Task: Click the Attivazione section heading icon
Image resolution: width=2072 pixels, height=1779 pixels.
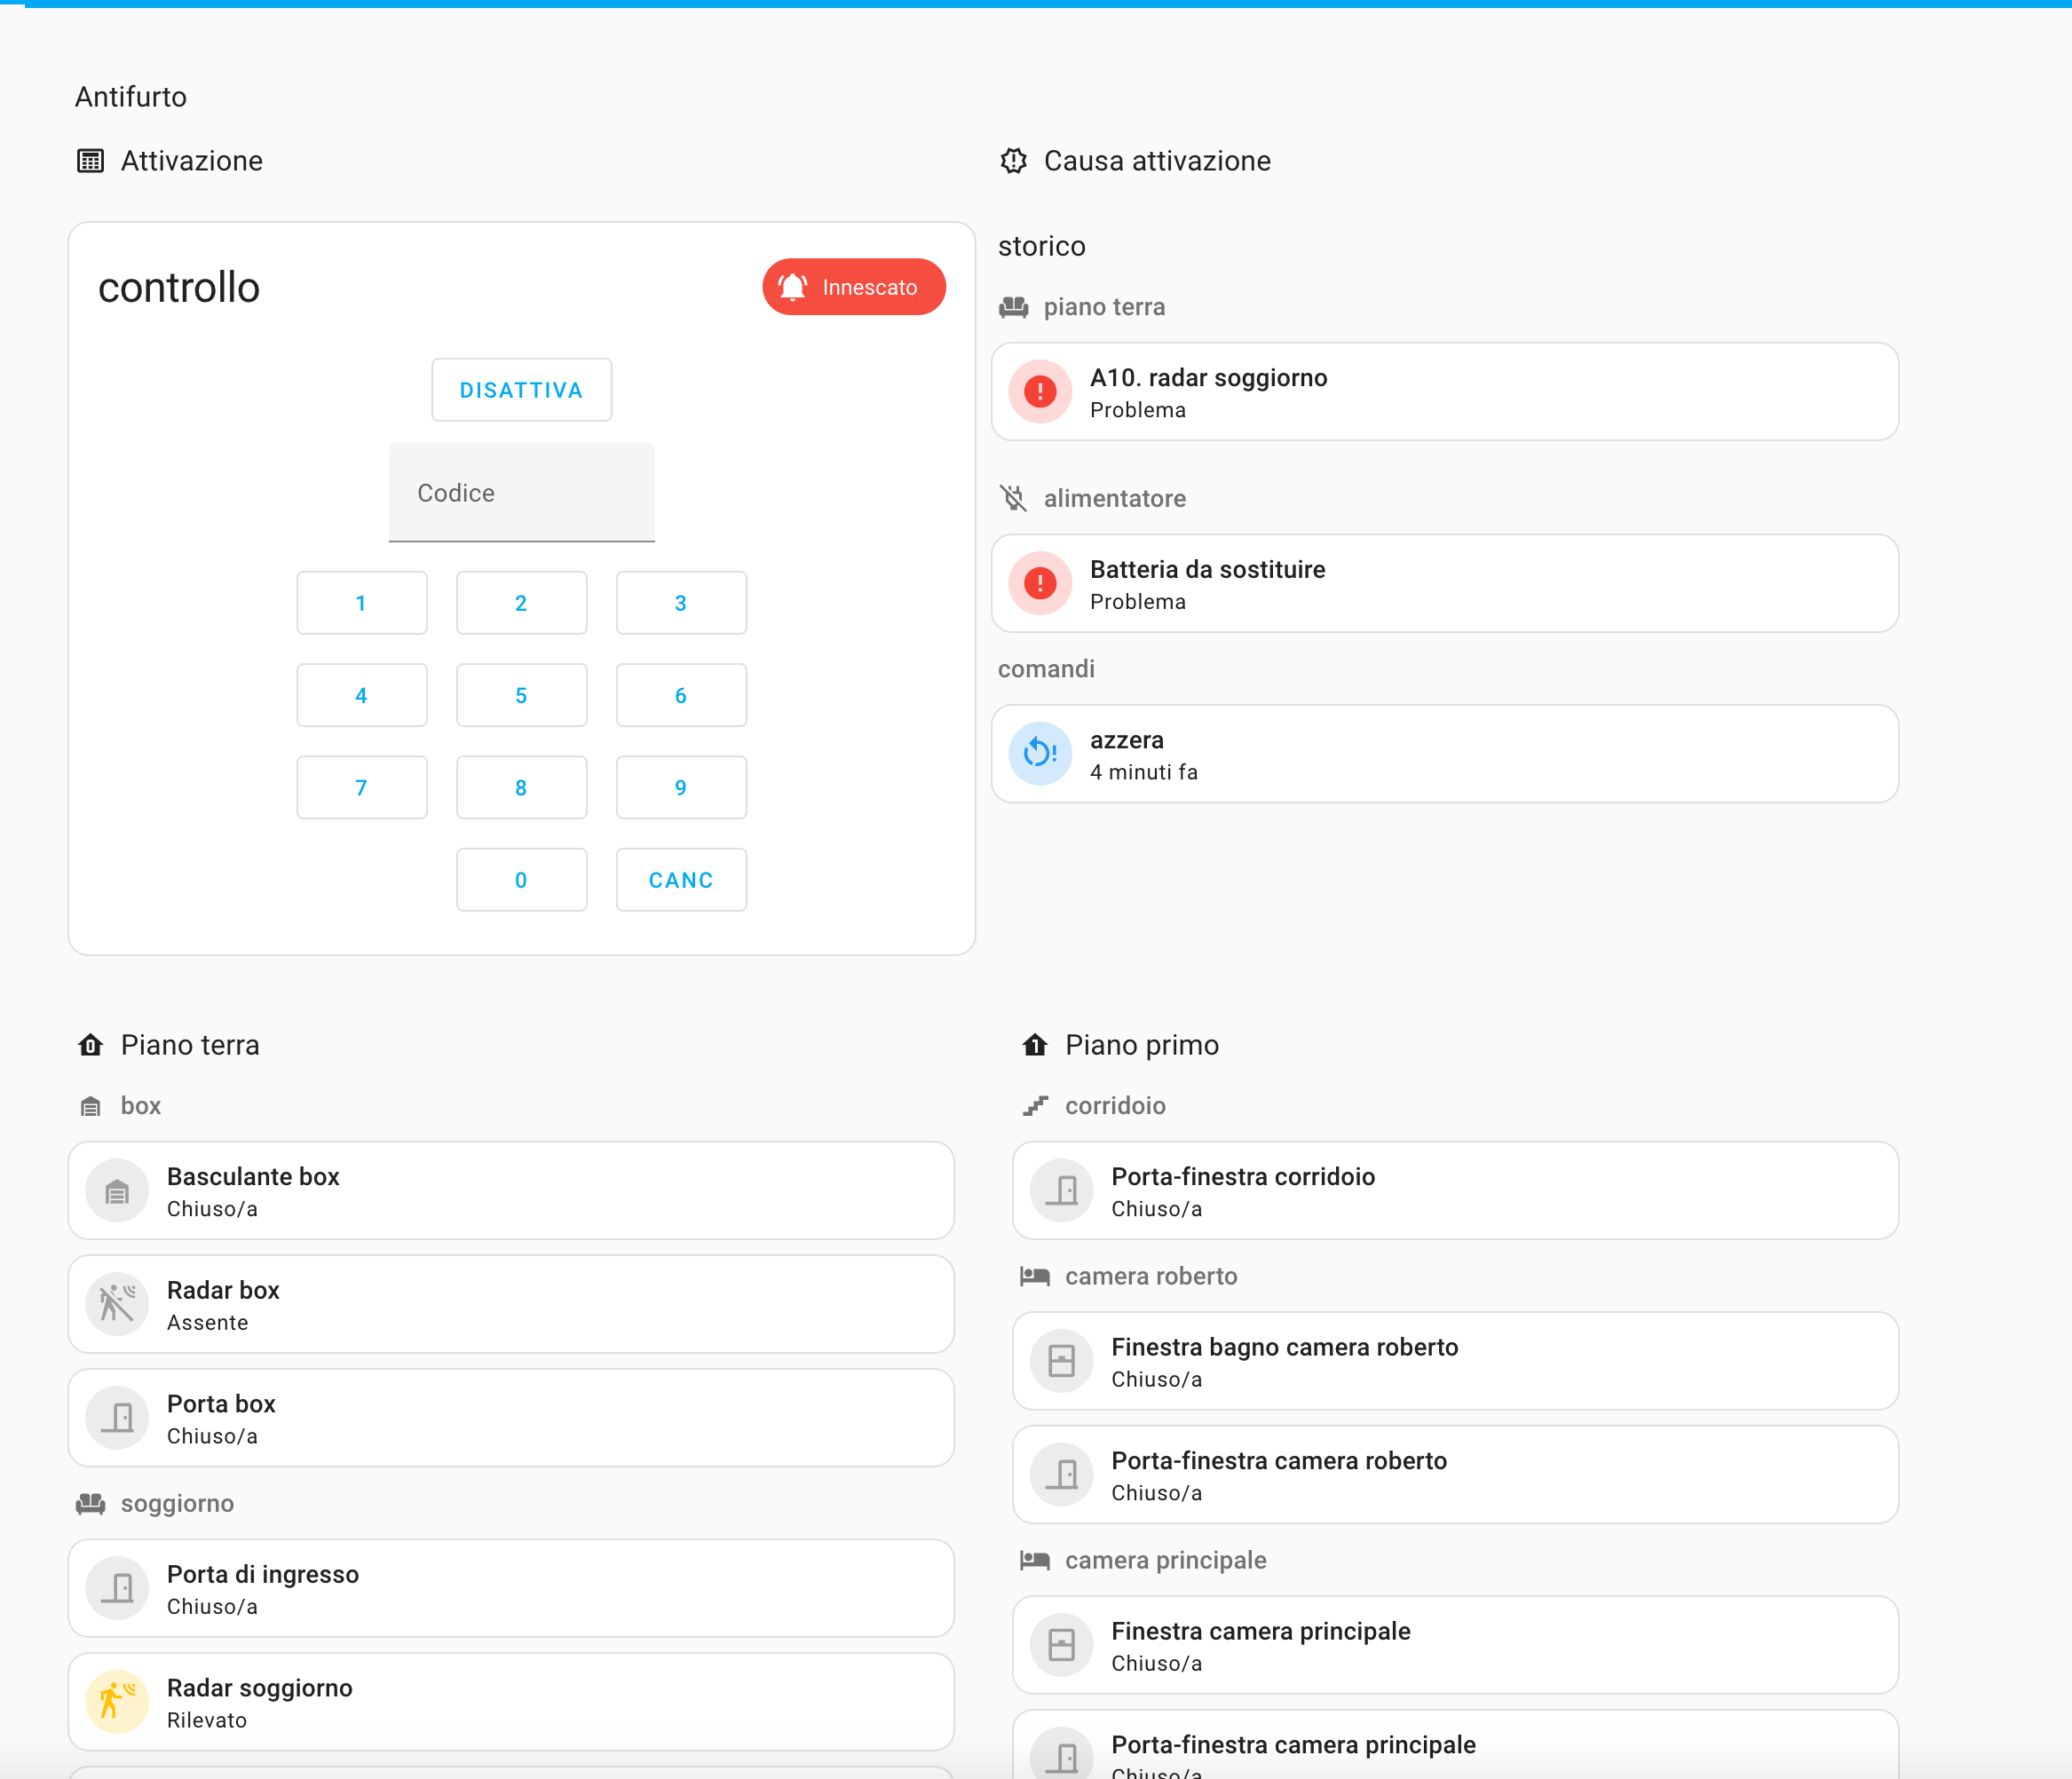Action: coord(90,161)
